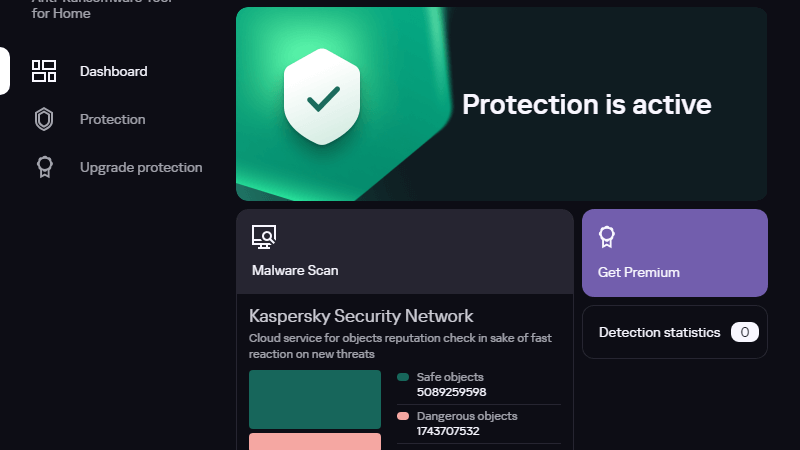Click the Get Premium ribbon icon

pyautogui.click(x=606, y=237)
